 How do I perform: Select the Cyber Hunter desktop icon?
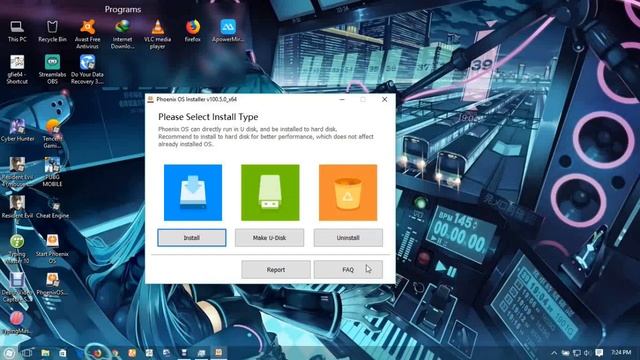point(17,131)
